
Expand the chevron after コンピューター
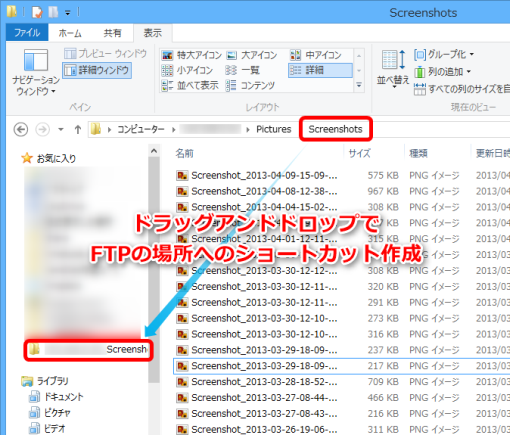tap(174, 130)
